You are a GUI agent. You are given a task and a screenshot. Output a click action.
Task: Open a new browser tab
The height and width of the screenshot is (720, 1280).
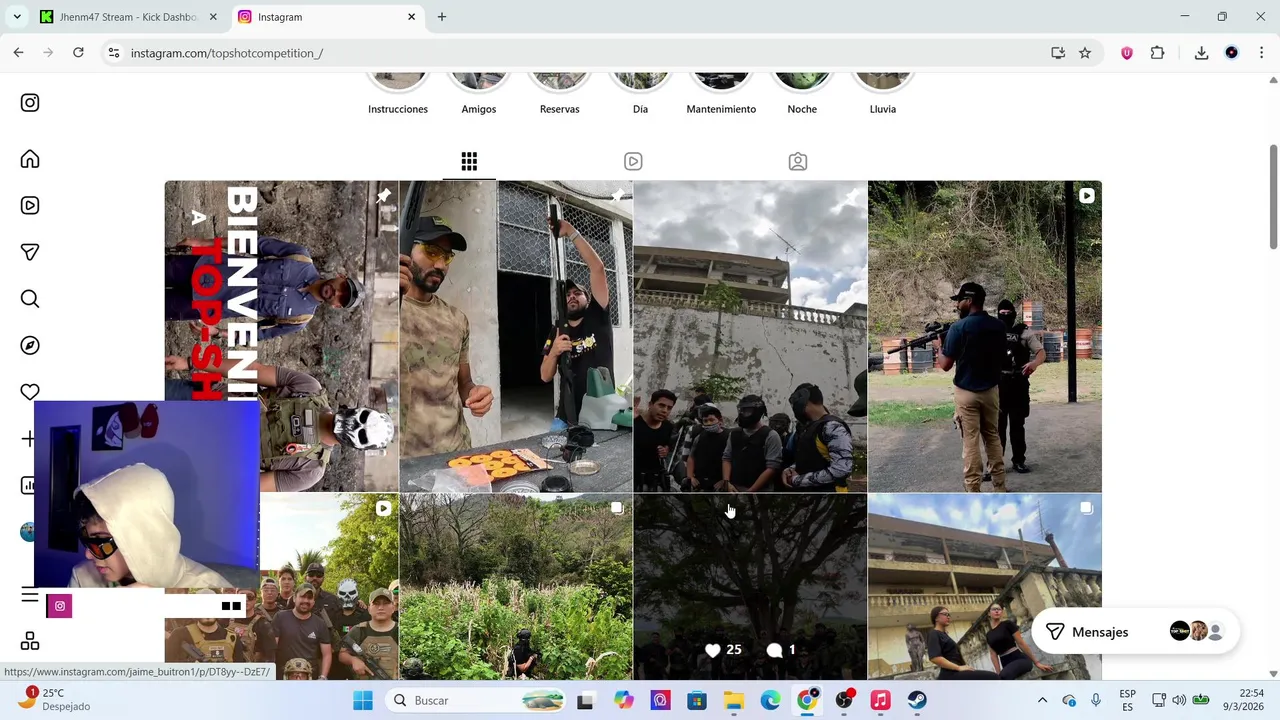coord(442,17)
